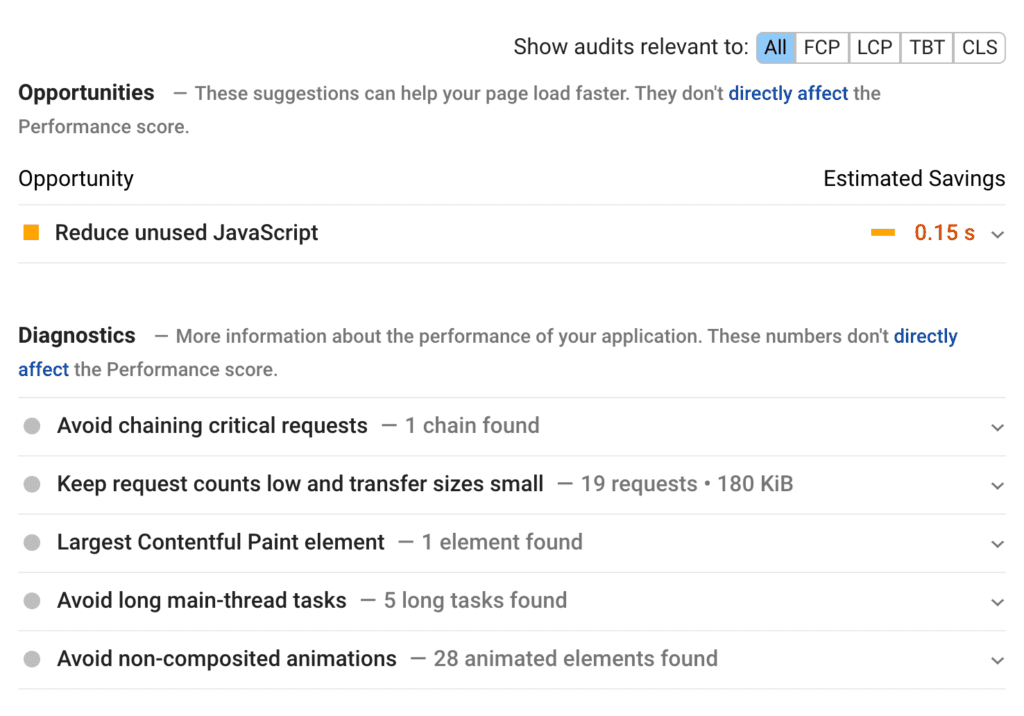Show audits relevant to TBT

[927, 47]
